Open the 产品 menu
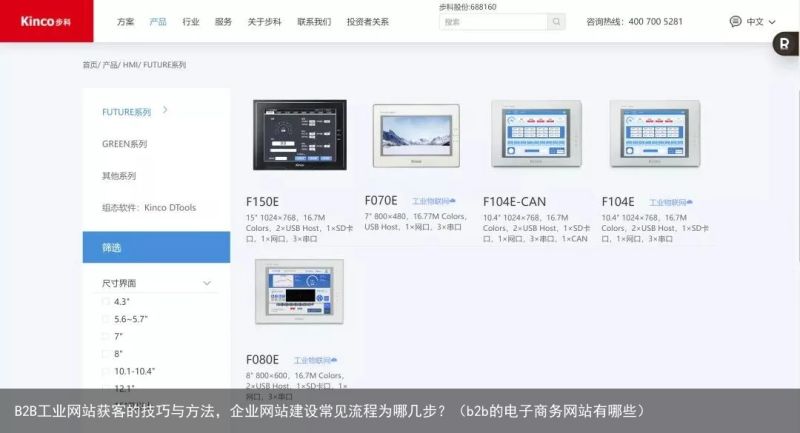This screenshot has height=433, width=800. (x=158, y=22)
